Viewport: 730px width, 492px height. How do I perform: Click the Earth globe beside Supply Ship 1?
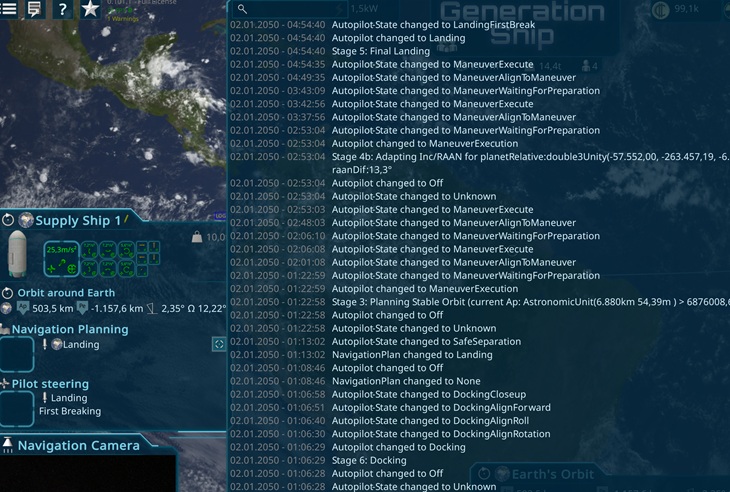[x=26, y=220]
